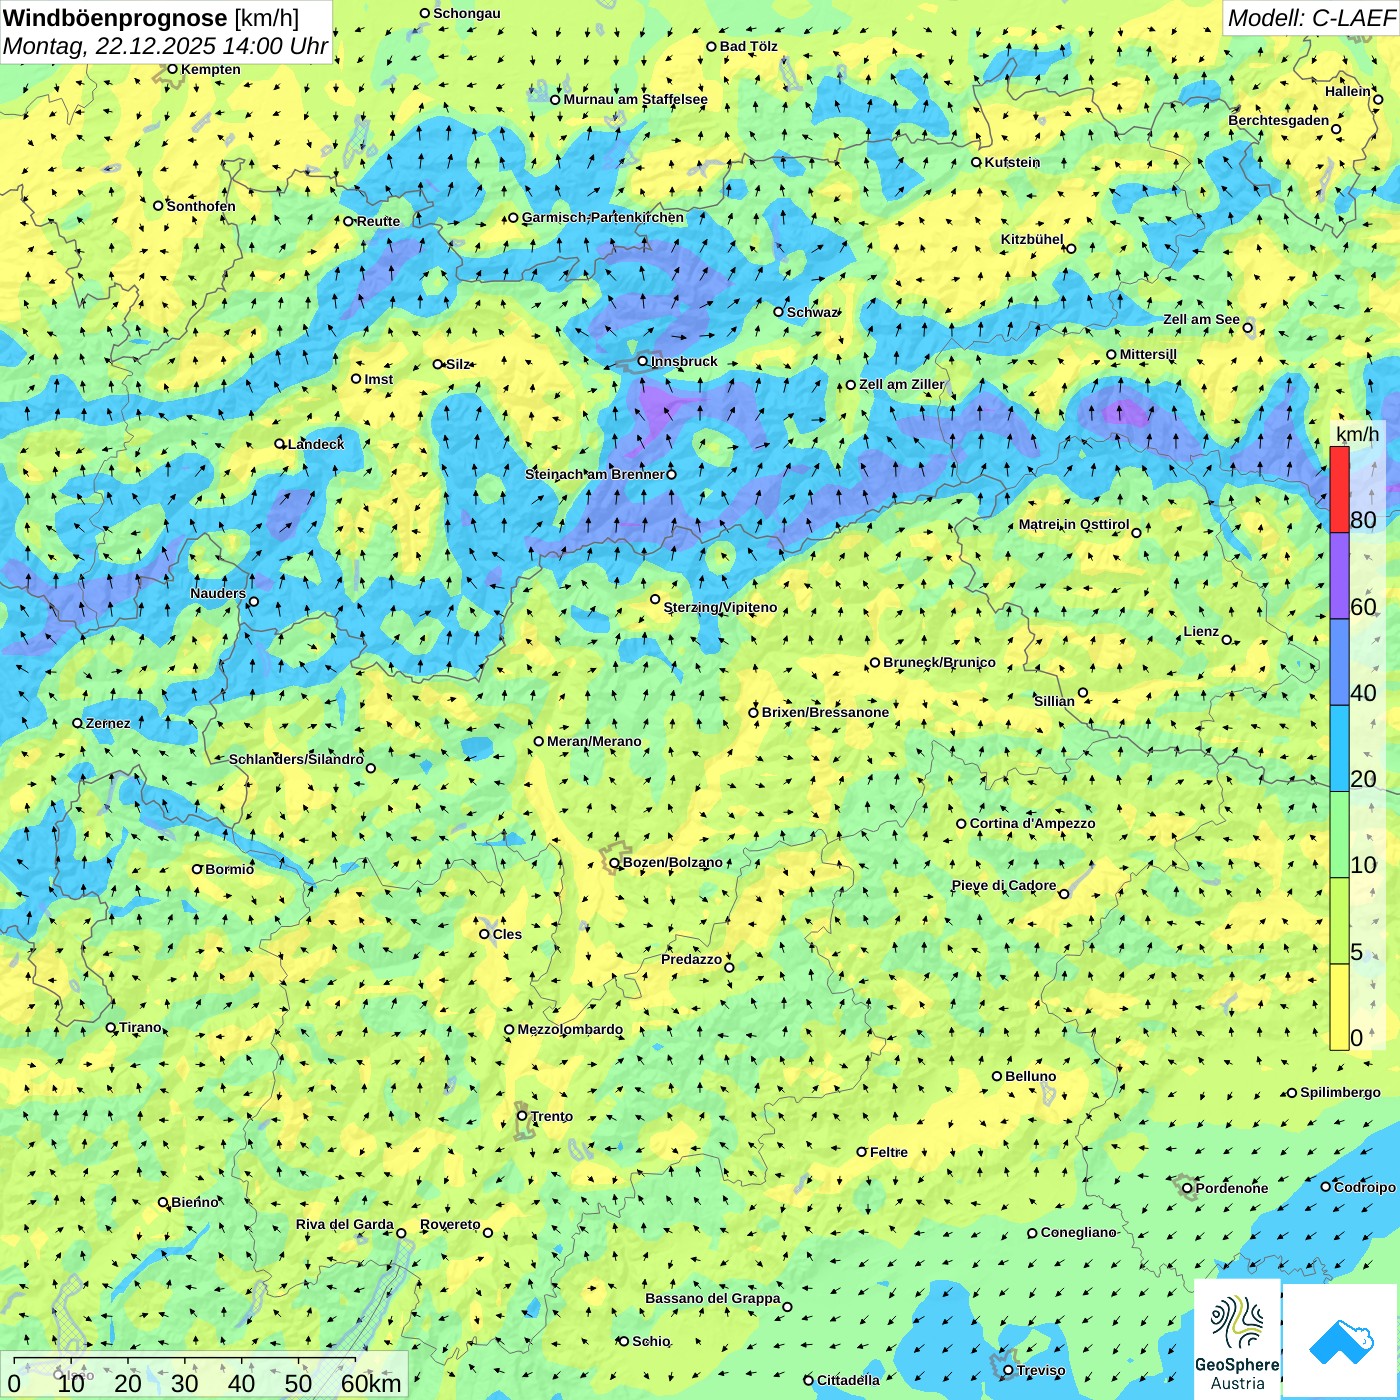Click the 'km/h' legend heading
The width and height of the screenshot is (1400, 1400).
(1357, 434)
